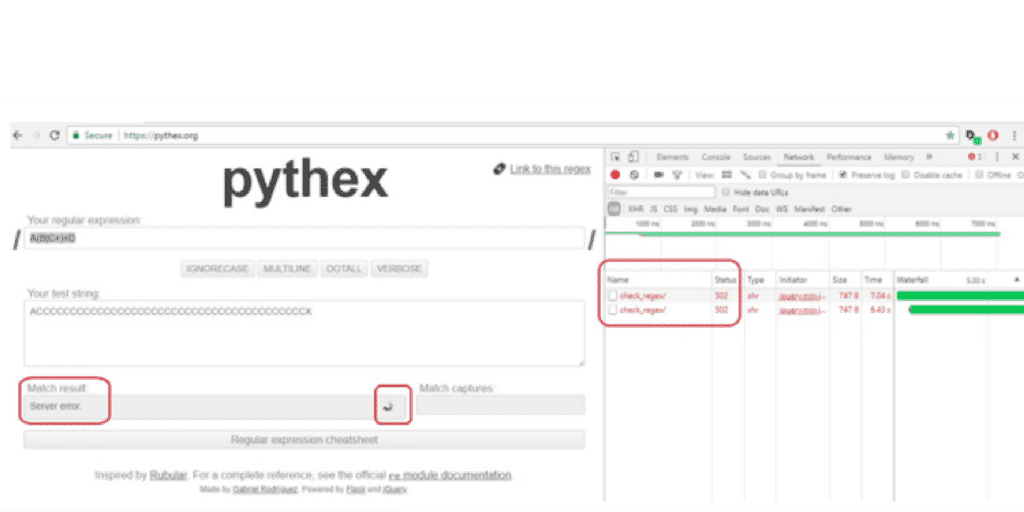
Task: Go back using browser back arrow
Action: coord(18,136)
